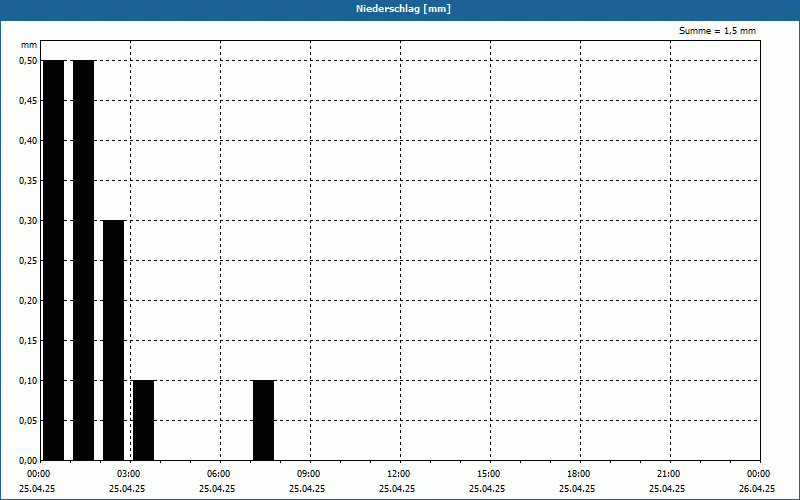Click the 03:00 time label
This screenshot has height=500, width=800.
128,474
